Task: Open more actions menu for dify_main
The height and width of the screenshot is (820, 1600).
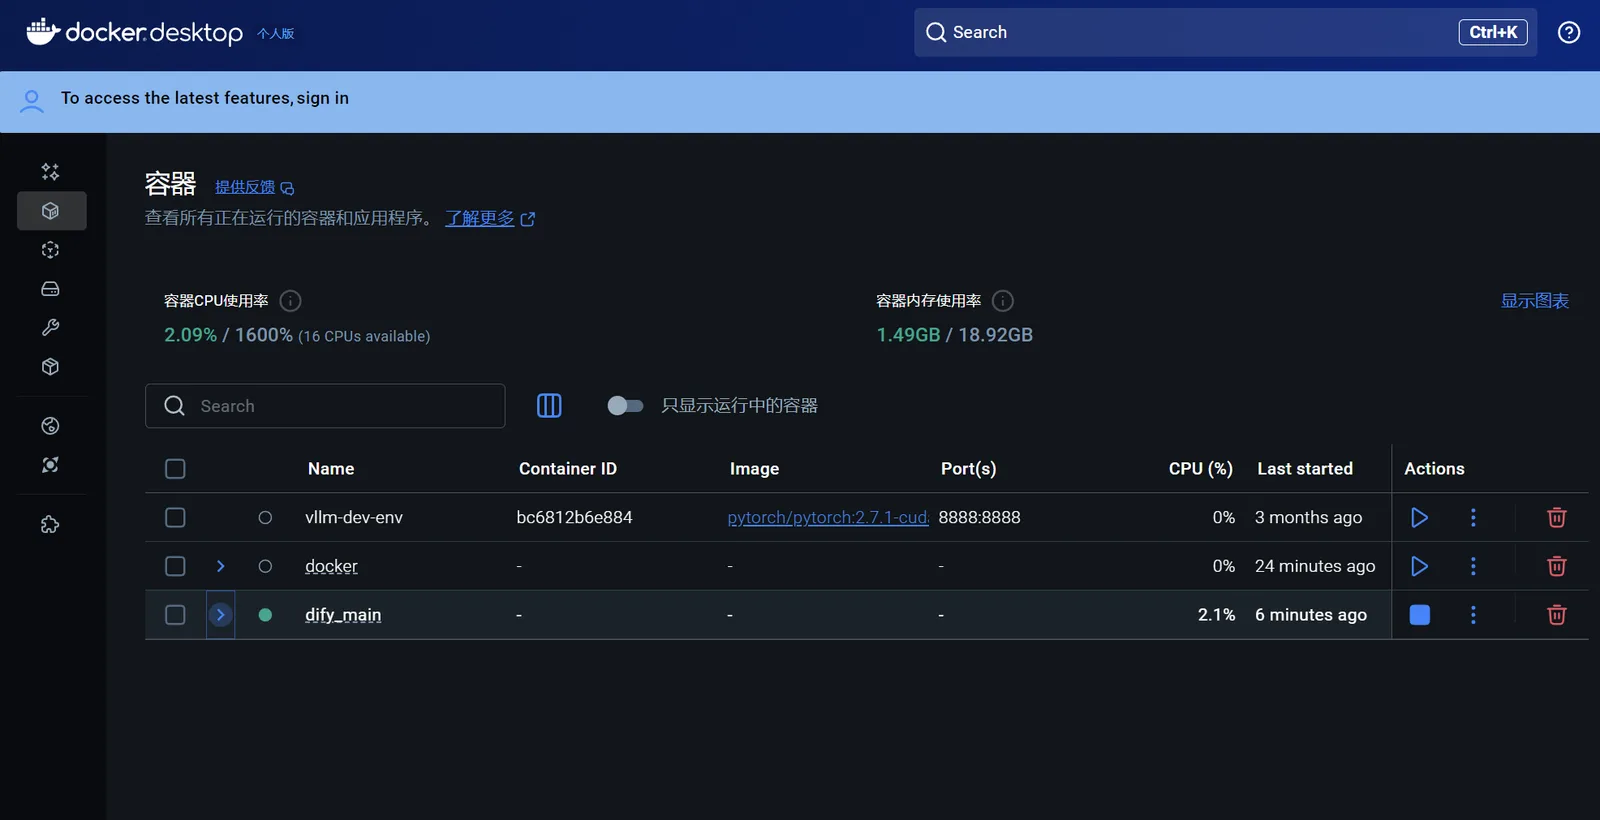Action: [1473, 615]
